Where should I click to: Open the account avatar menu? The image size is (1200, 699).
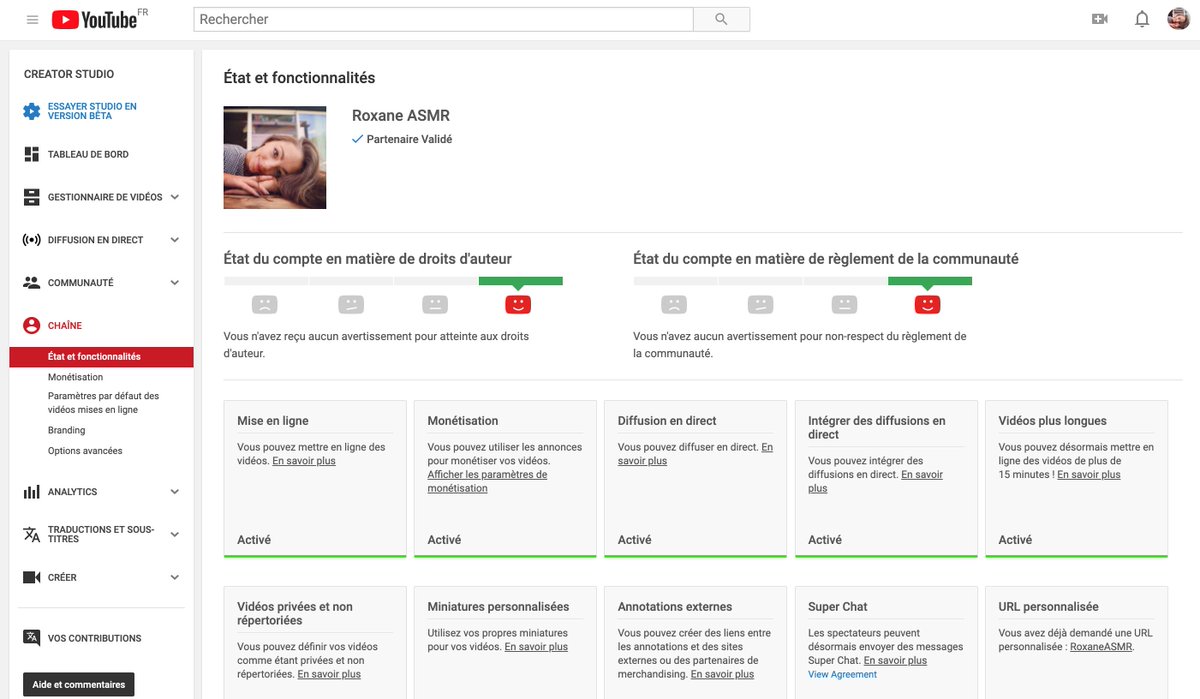(x=1178, y=19)
